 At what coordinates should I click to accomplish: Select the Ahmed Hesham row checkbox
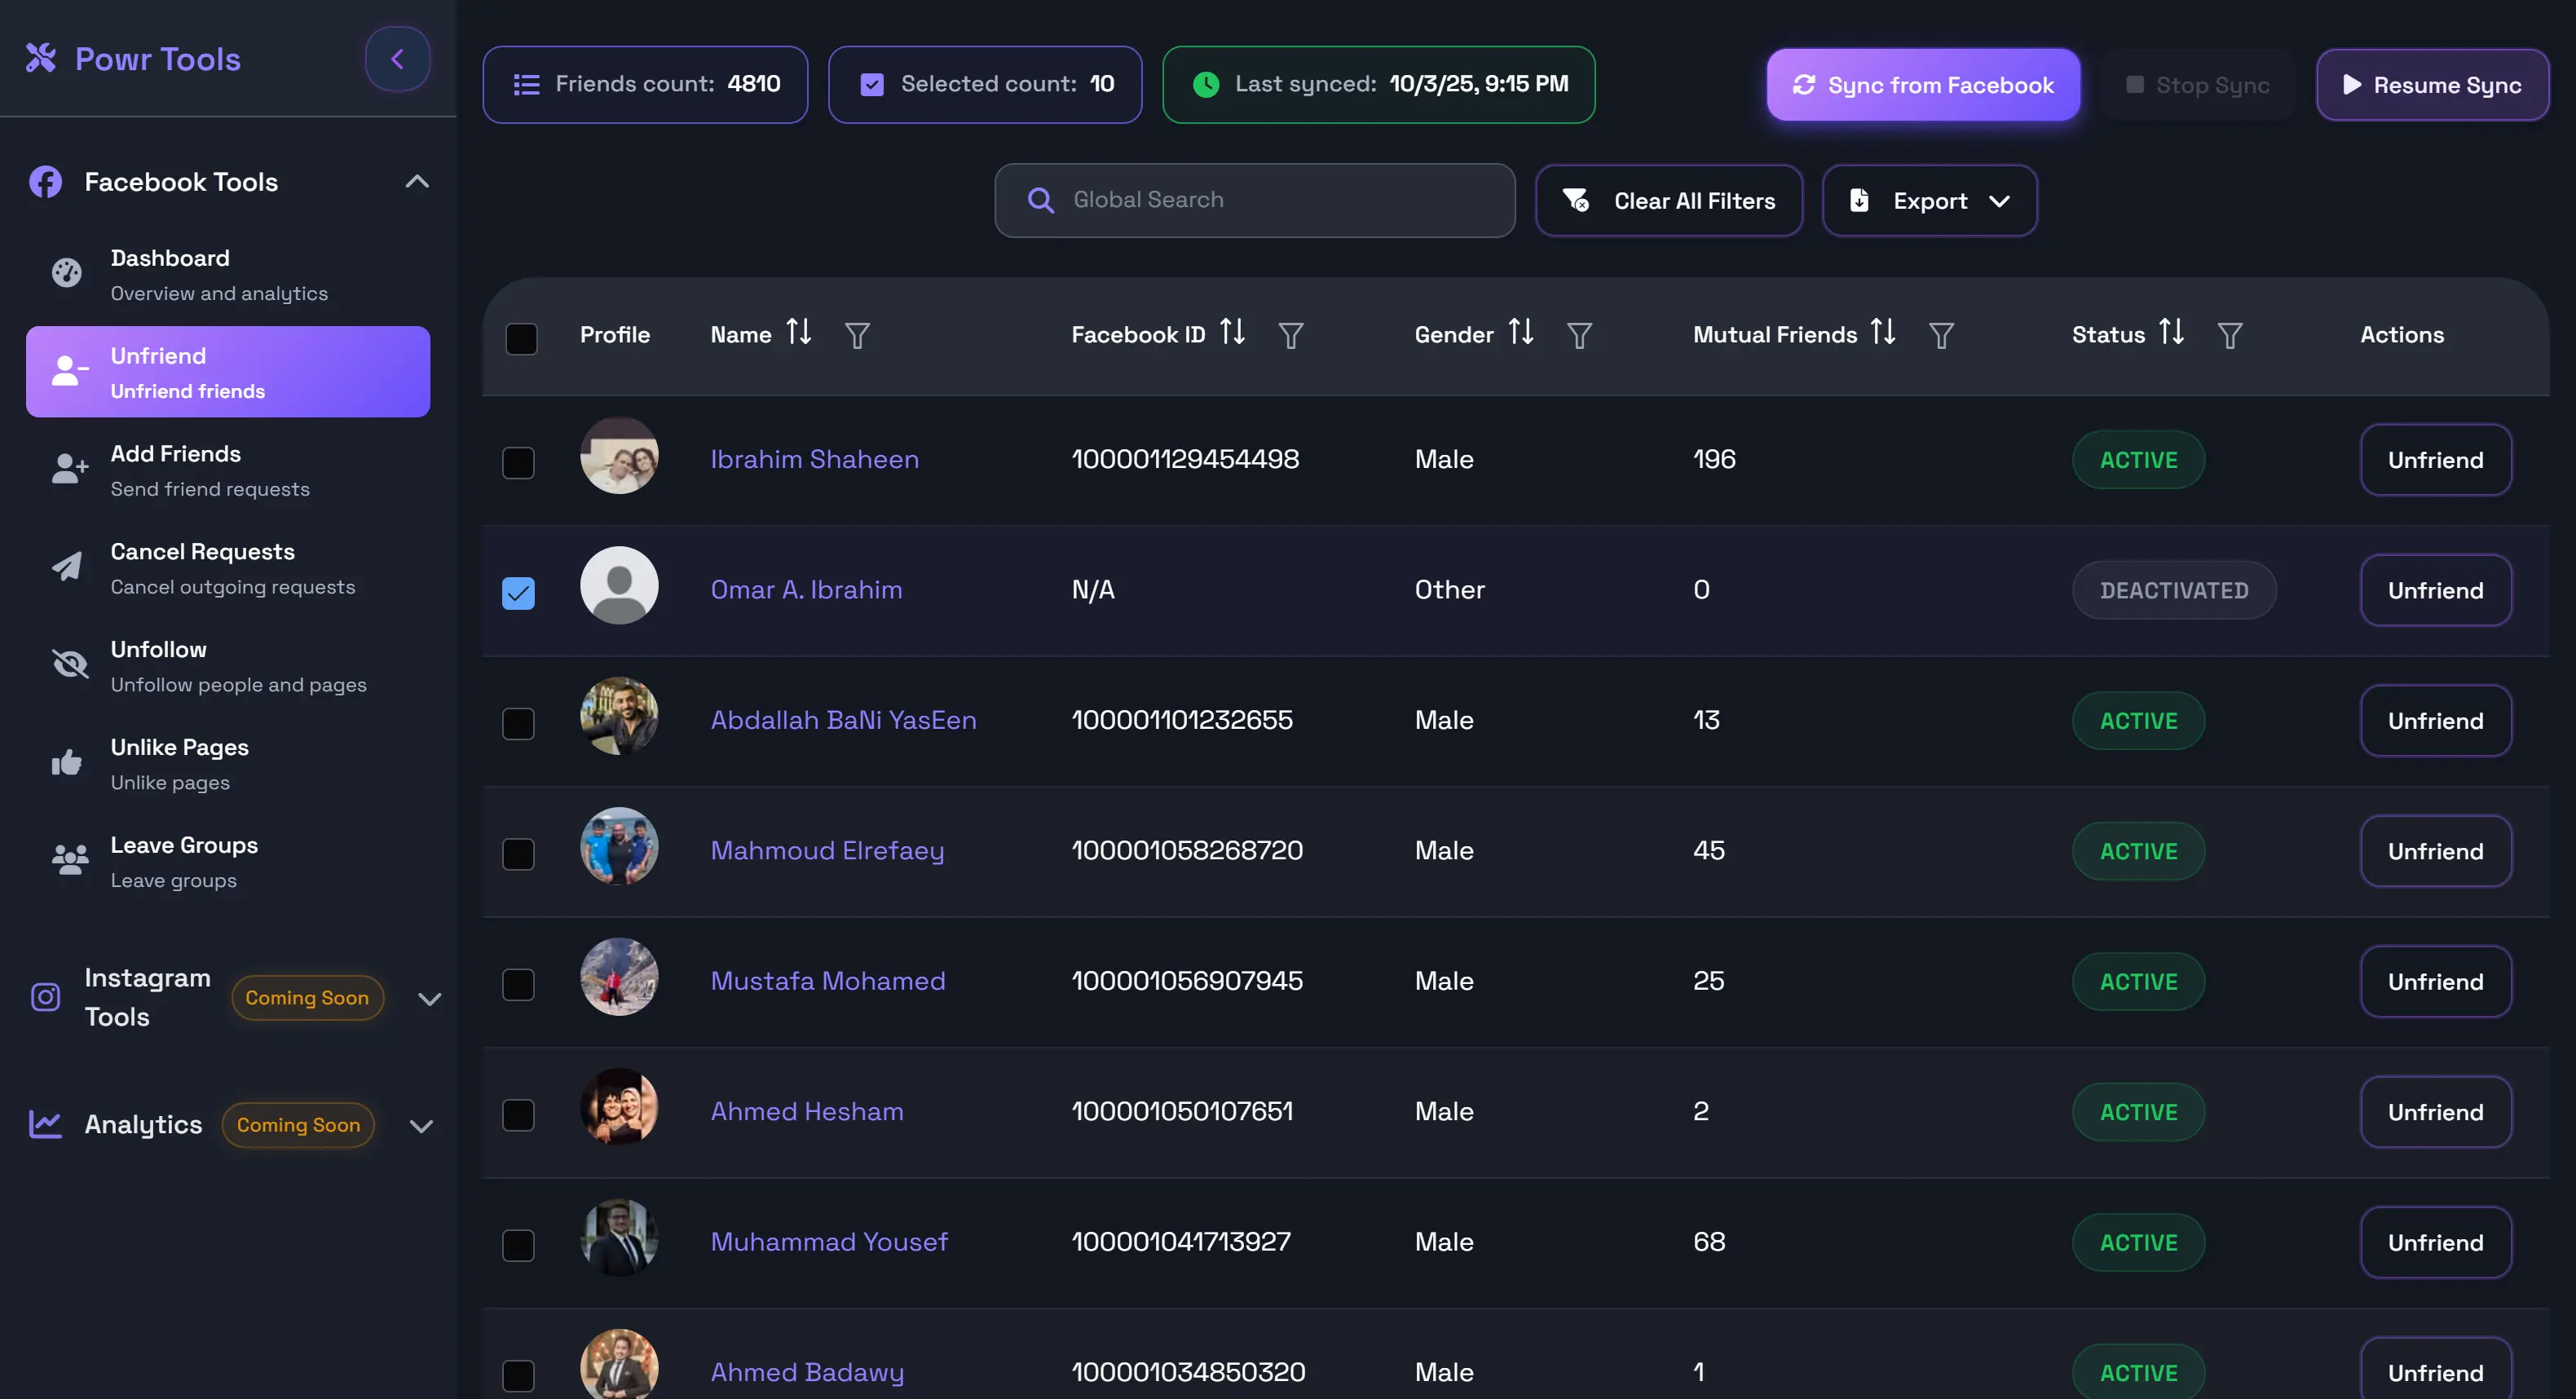[x=518, y=1115]
